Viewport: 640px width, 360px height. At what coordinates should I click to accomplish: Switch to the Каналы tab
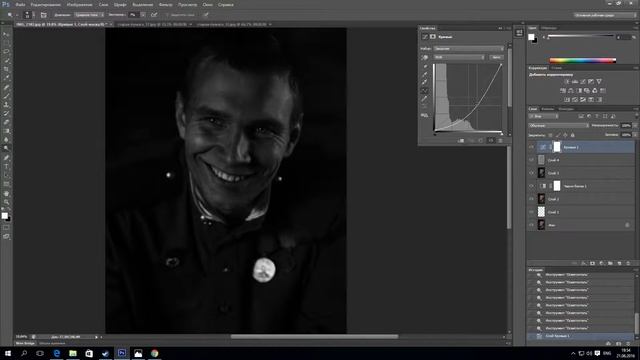coord(547,109)
